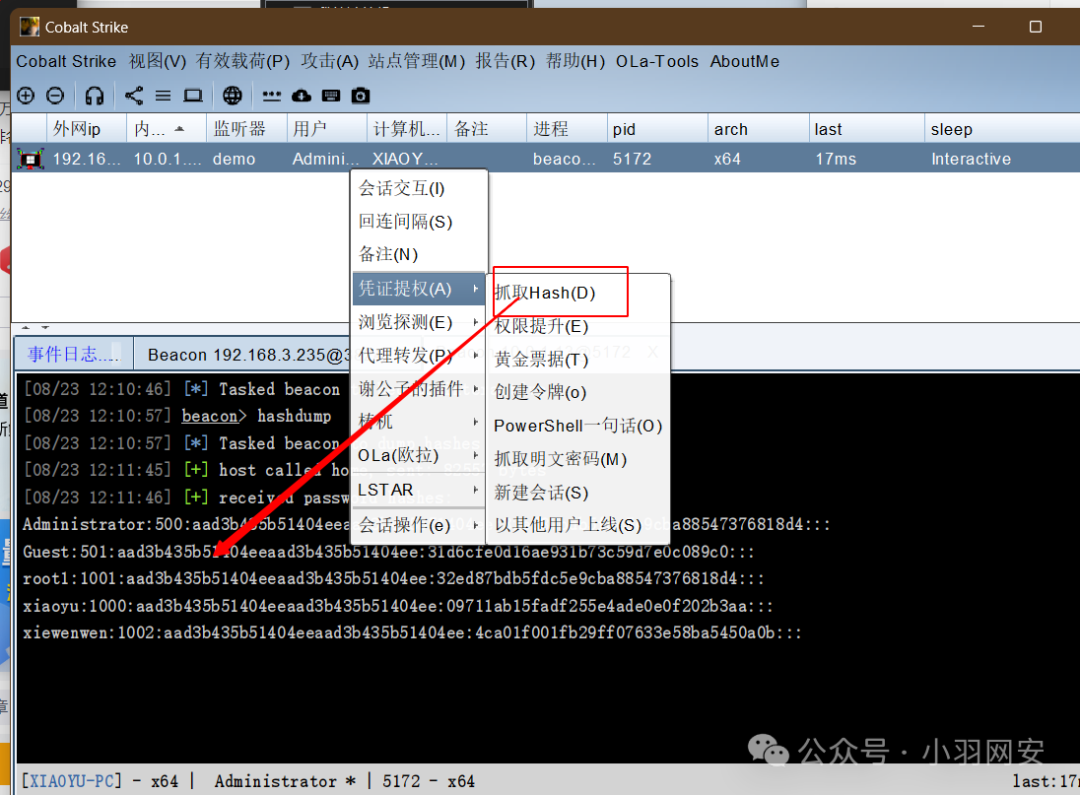1080x795 pixels.
Task: Expand the 会话操作(e) submenu
Action: click(x=419, y=525)
